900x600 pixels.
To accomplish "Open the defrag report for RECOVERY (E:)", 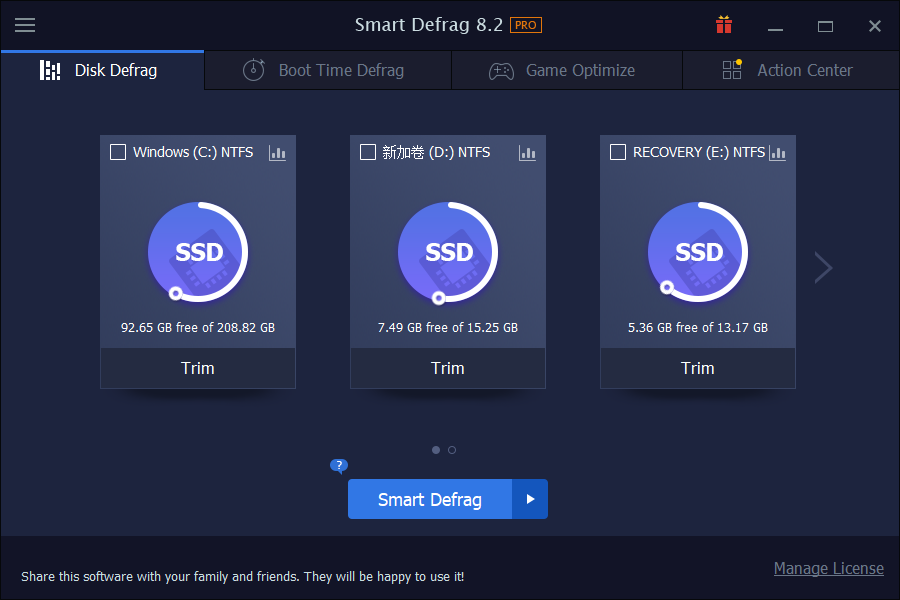I will [777, 152].
